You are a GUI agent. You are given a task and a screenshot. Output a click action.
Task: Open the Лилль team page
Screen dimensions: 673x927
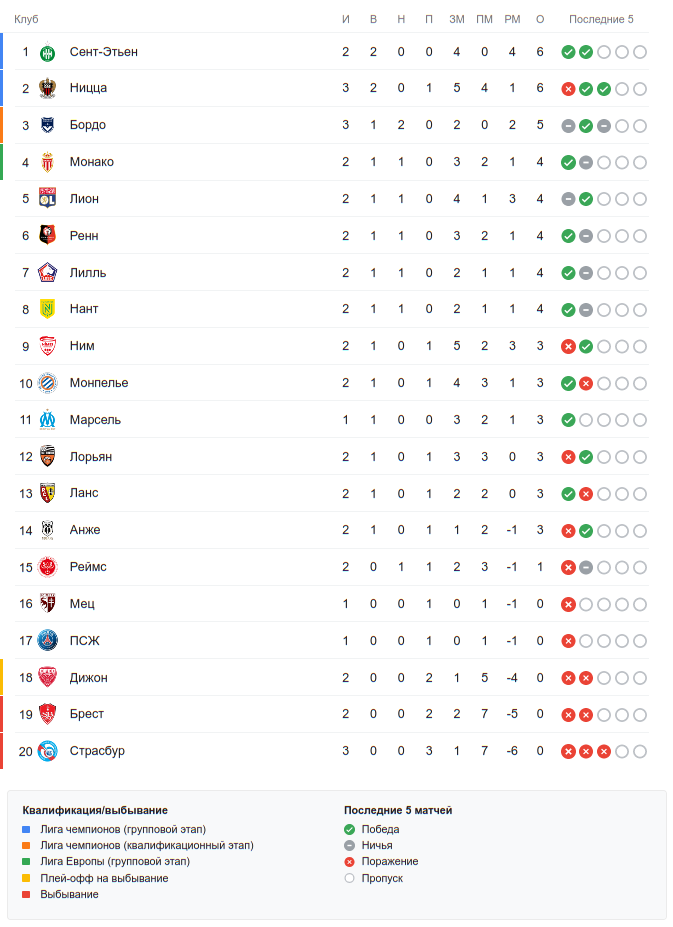pos(88,273)
